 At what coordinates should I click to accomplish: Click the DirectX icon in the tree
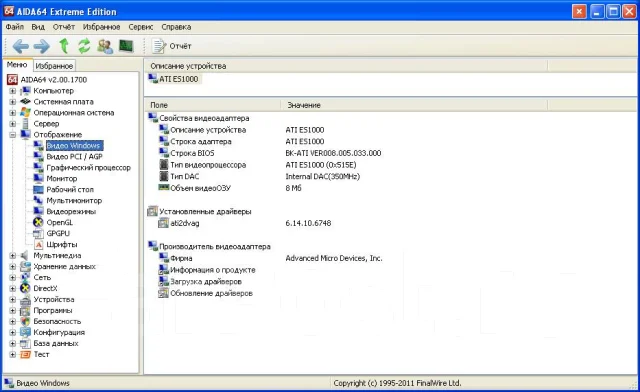pos(25,289)
